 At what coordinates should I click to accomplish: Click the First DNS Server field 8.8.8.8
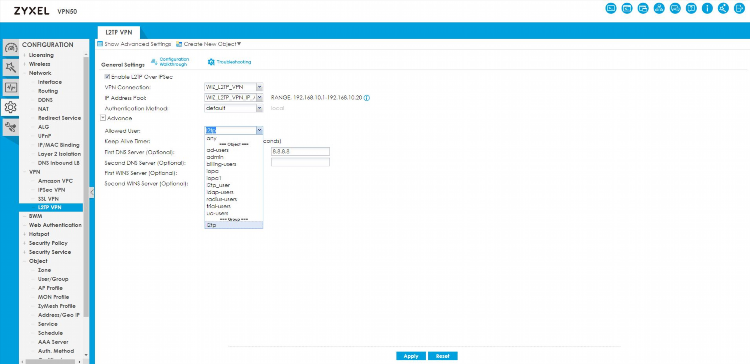300,152
